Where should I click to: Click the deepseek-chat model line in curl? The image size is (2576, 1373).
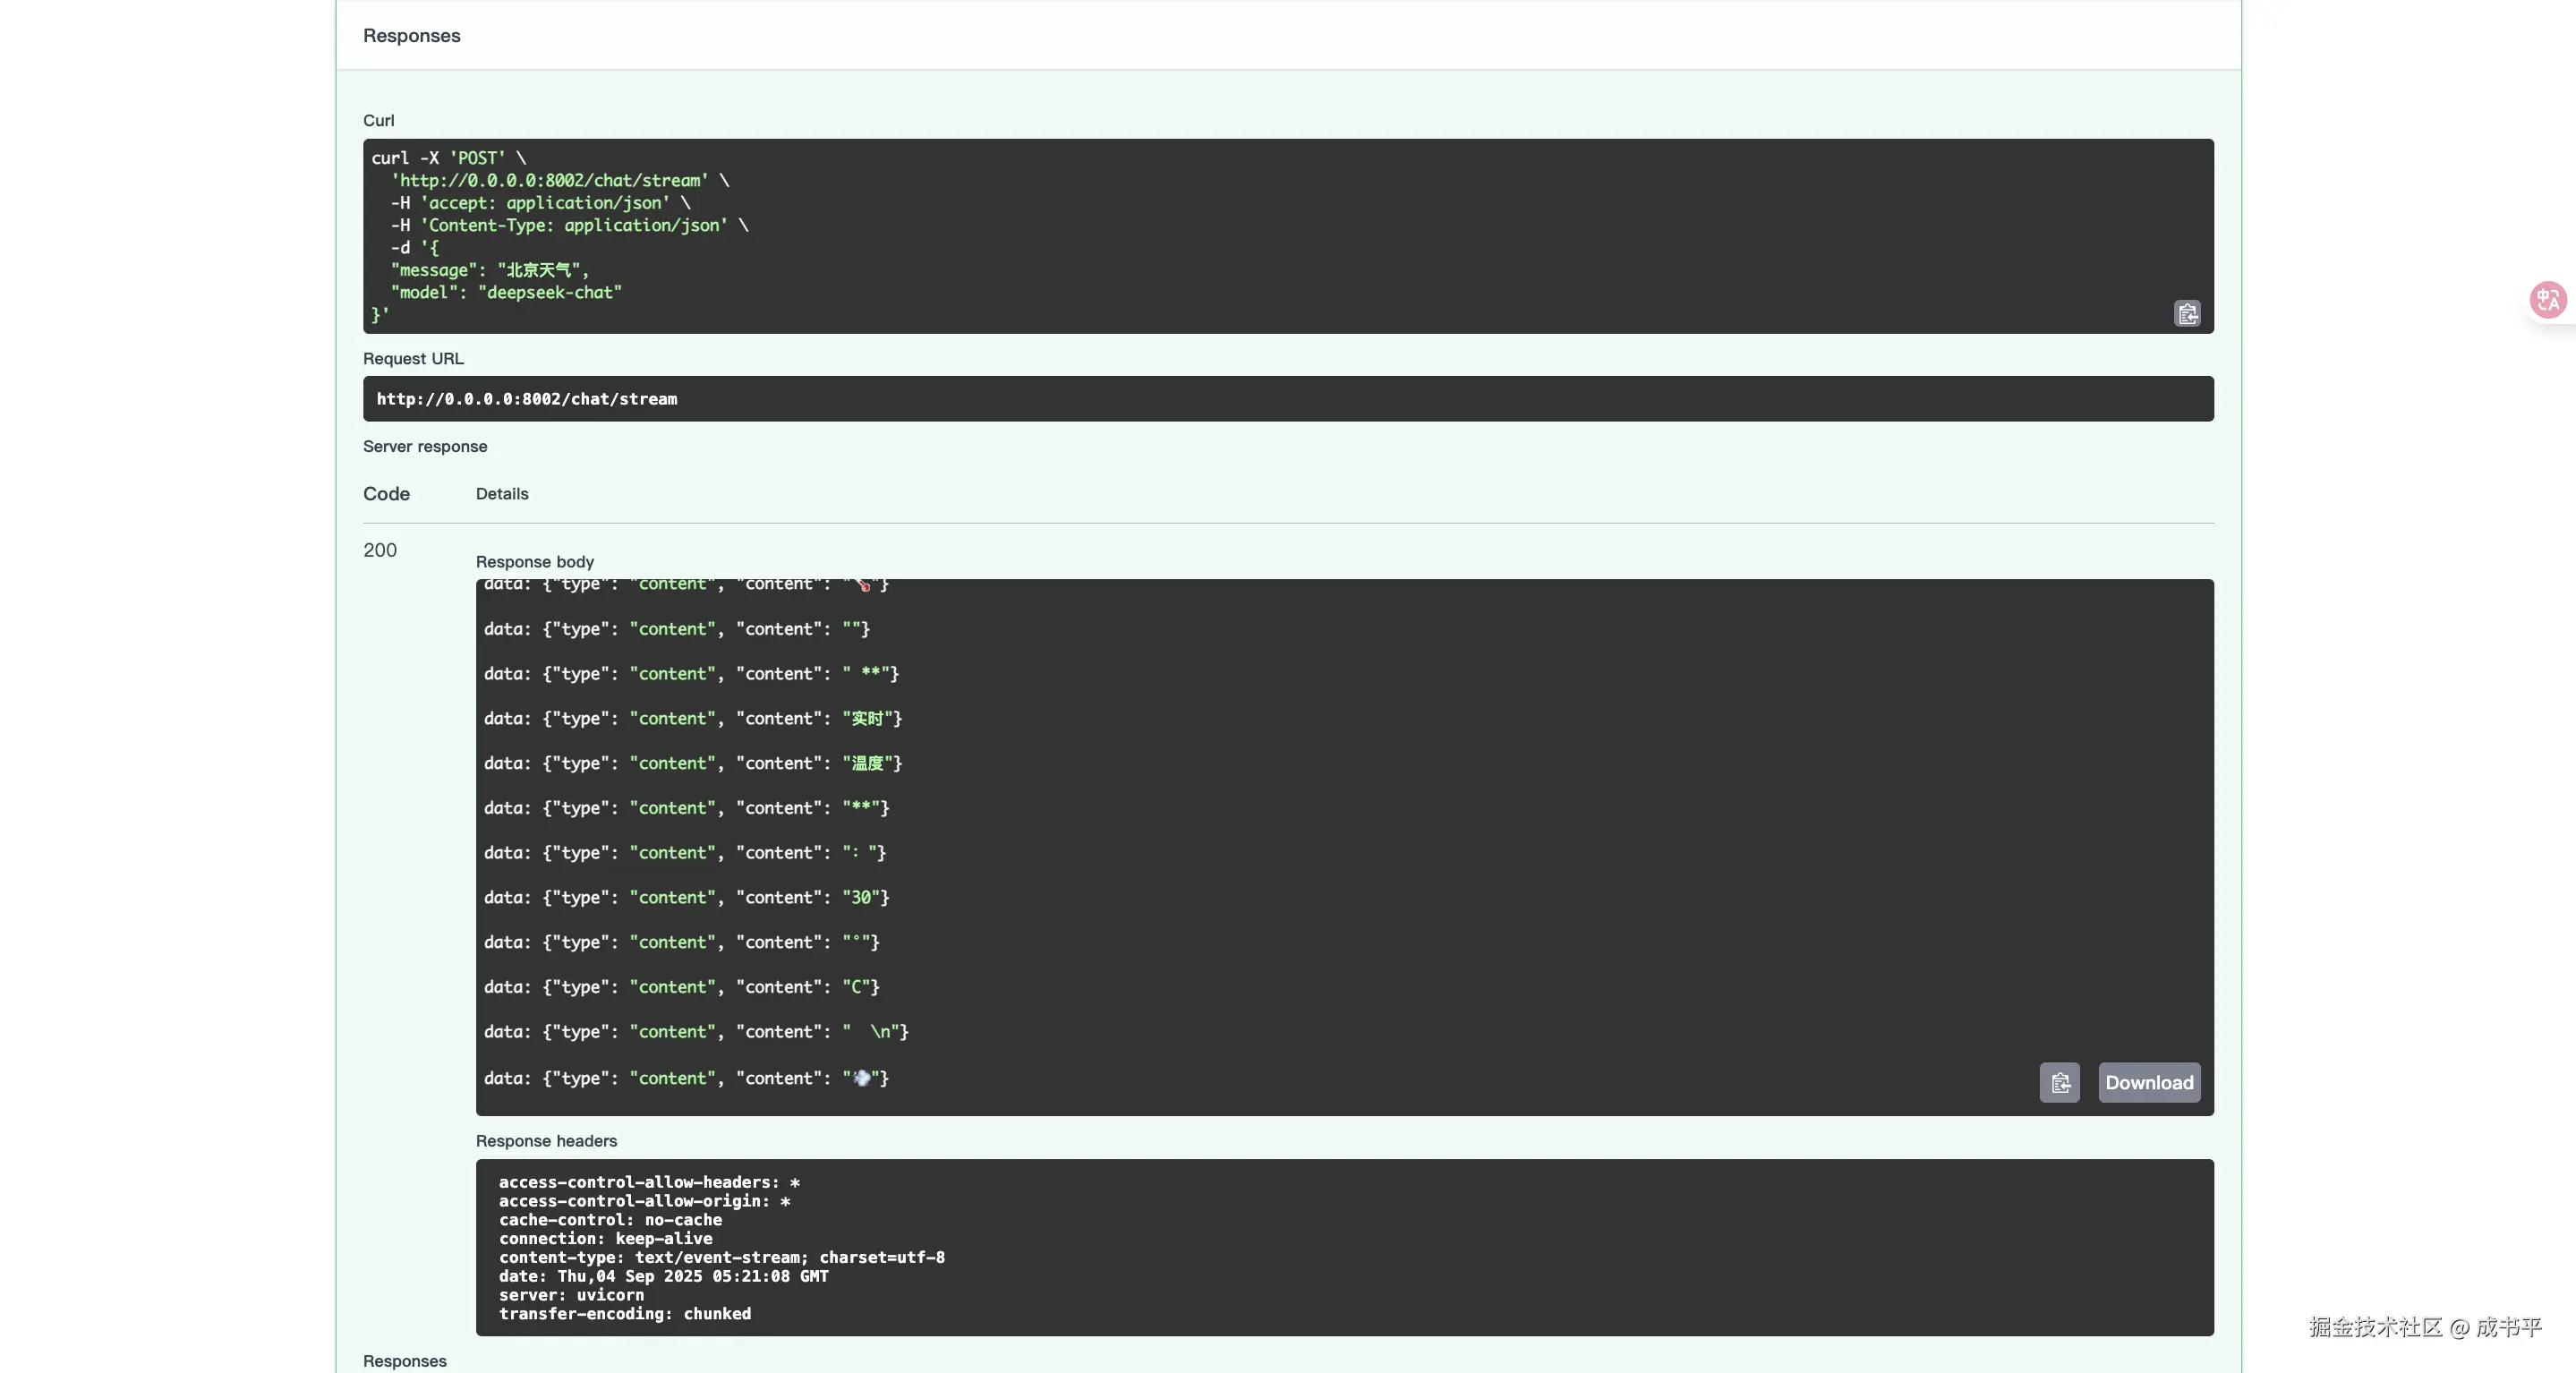[x=505, y=293]
